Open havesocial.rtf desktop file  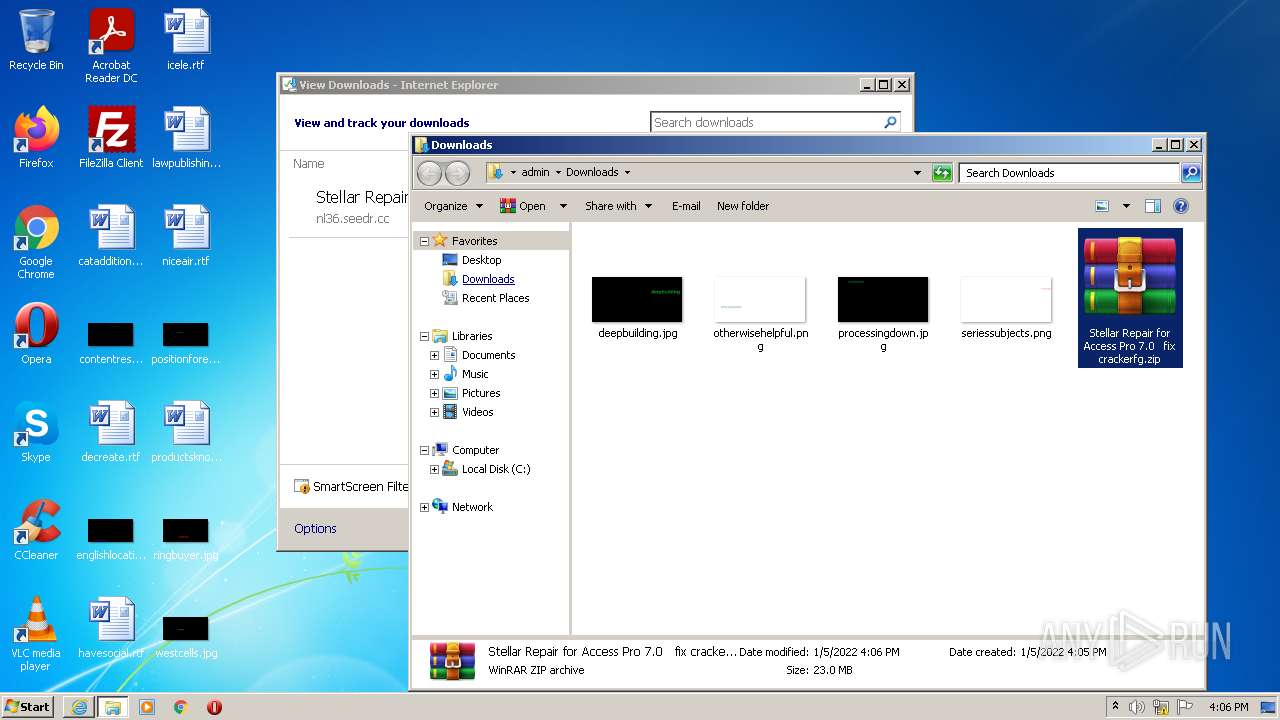(x=111, y=628)
